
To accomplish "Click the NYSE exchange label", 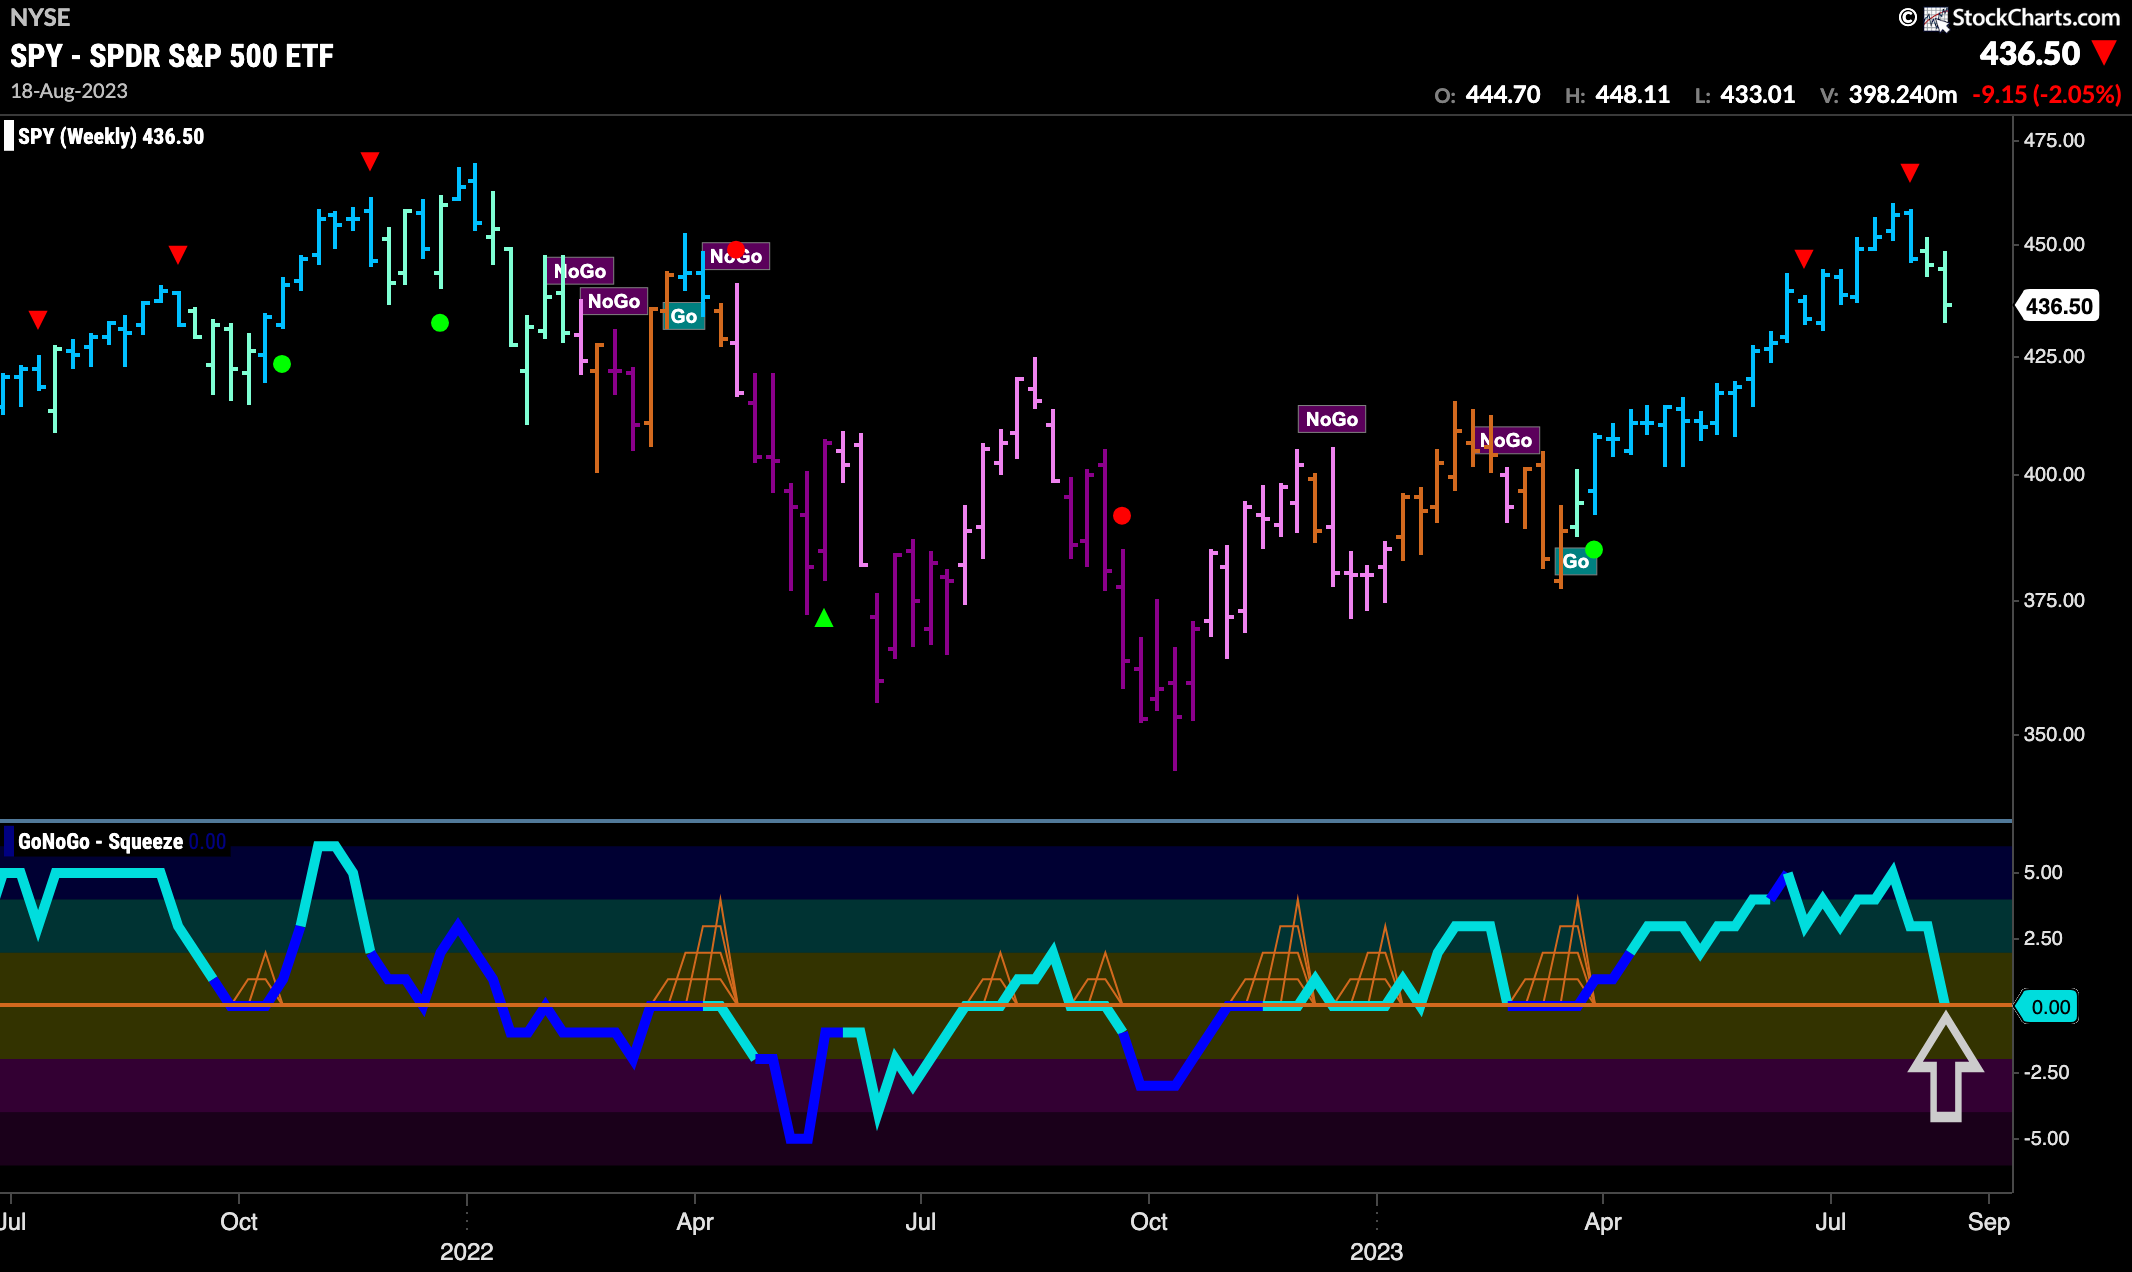I will point(40,18).
